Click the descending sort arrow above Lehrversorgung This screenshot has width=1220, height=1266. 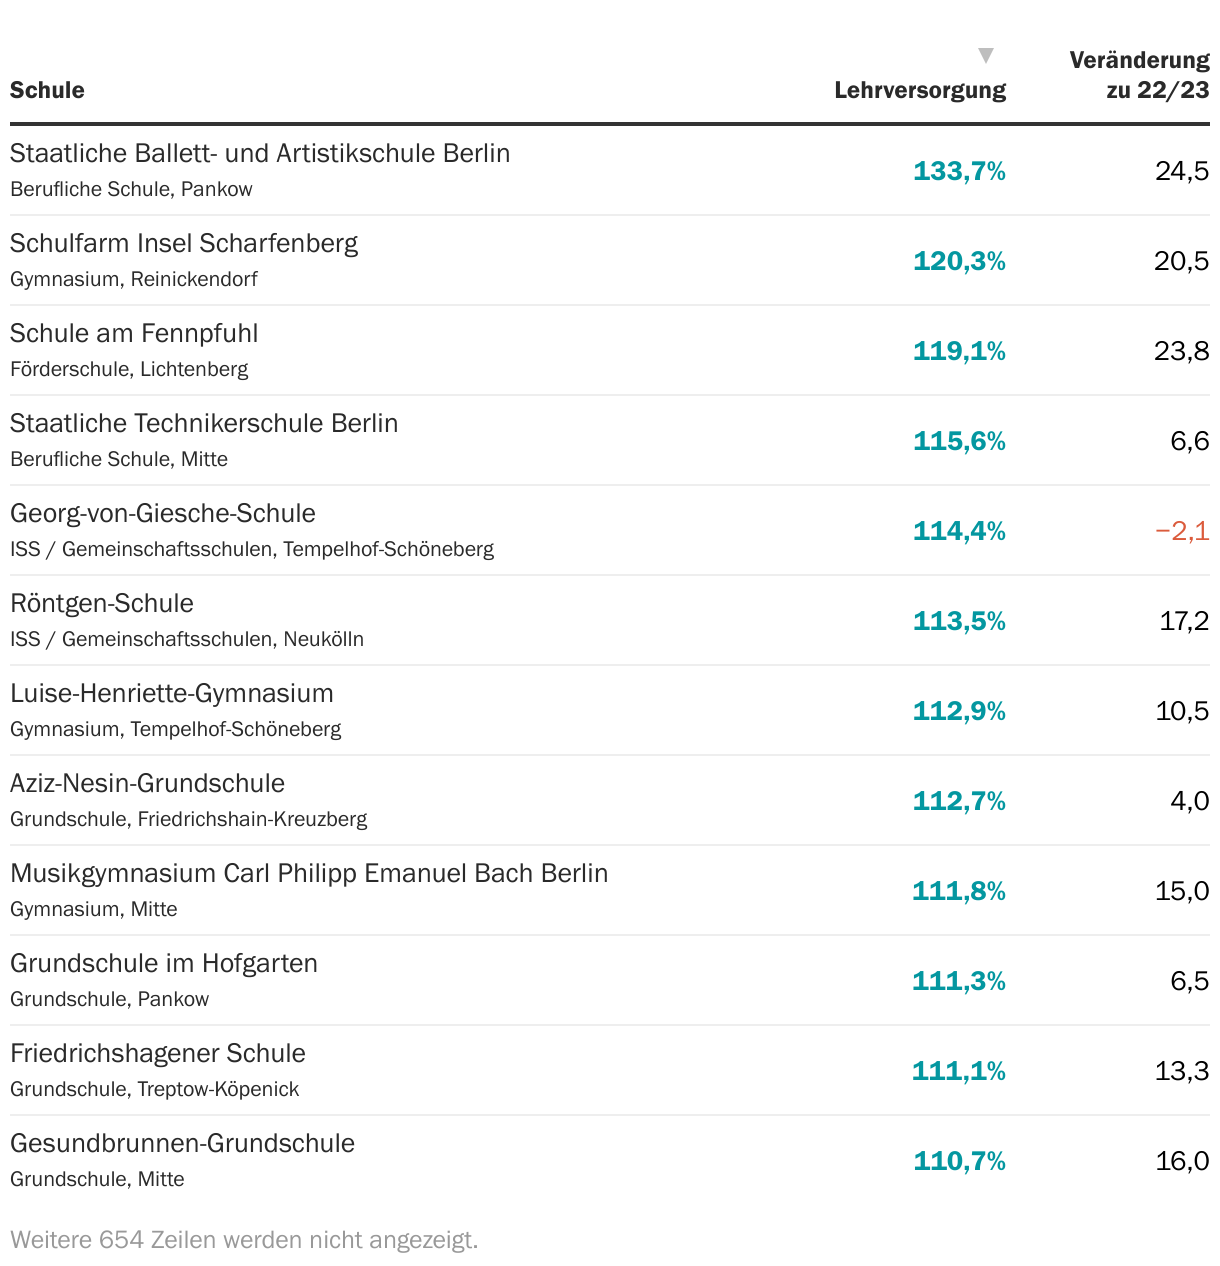click(x=986, y=56)
